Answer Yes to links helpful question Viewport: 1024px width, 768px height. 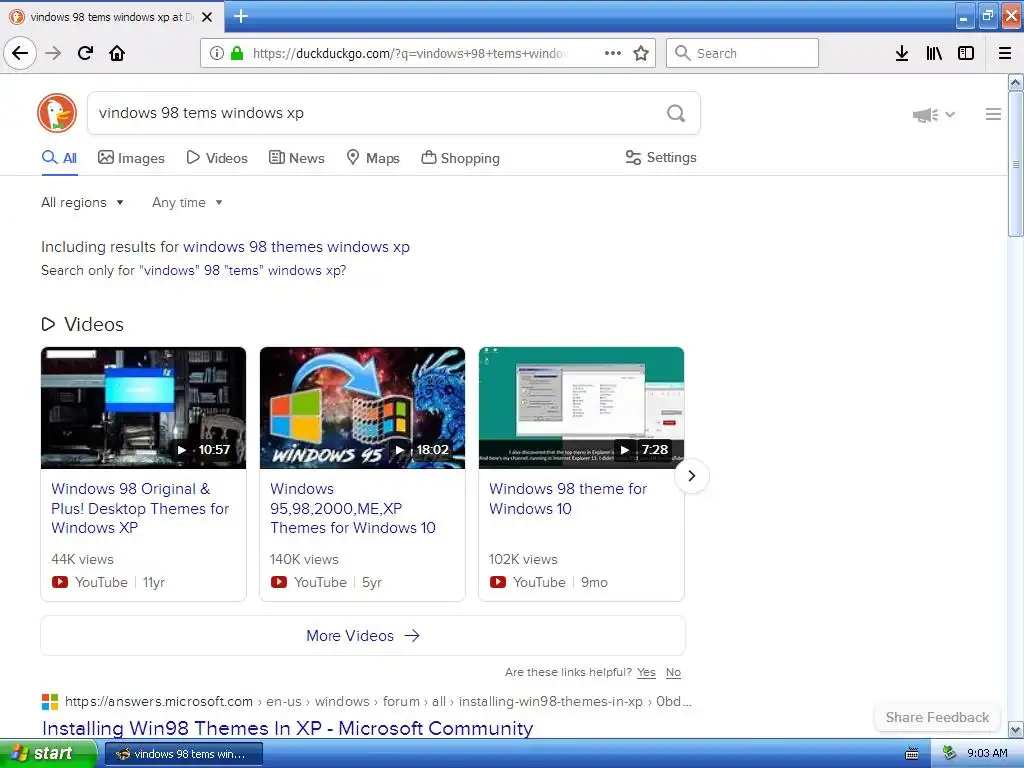pos(647,672)
